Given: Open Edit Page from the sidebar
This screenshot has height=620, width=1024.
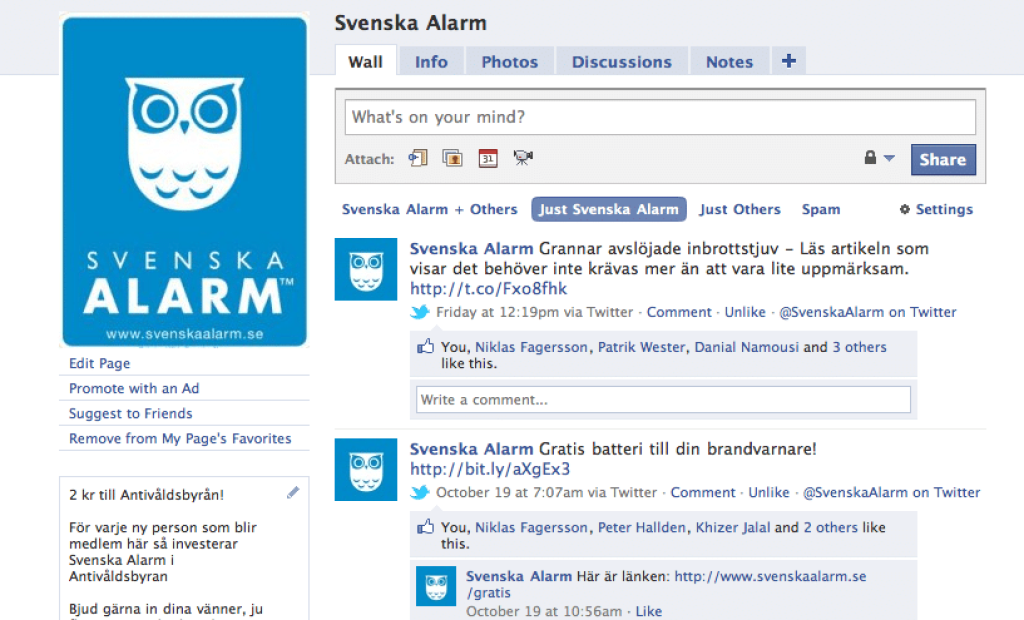Looking at the screenshot, I should (x=100, y=363).
